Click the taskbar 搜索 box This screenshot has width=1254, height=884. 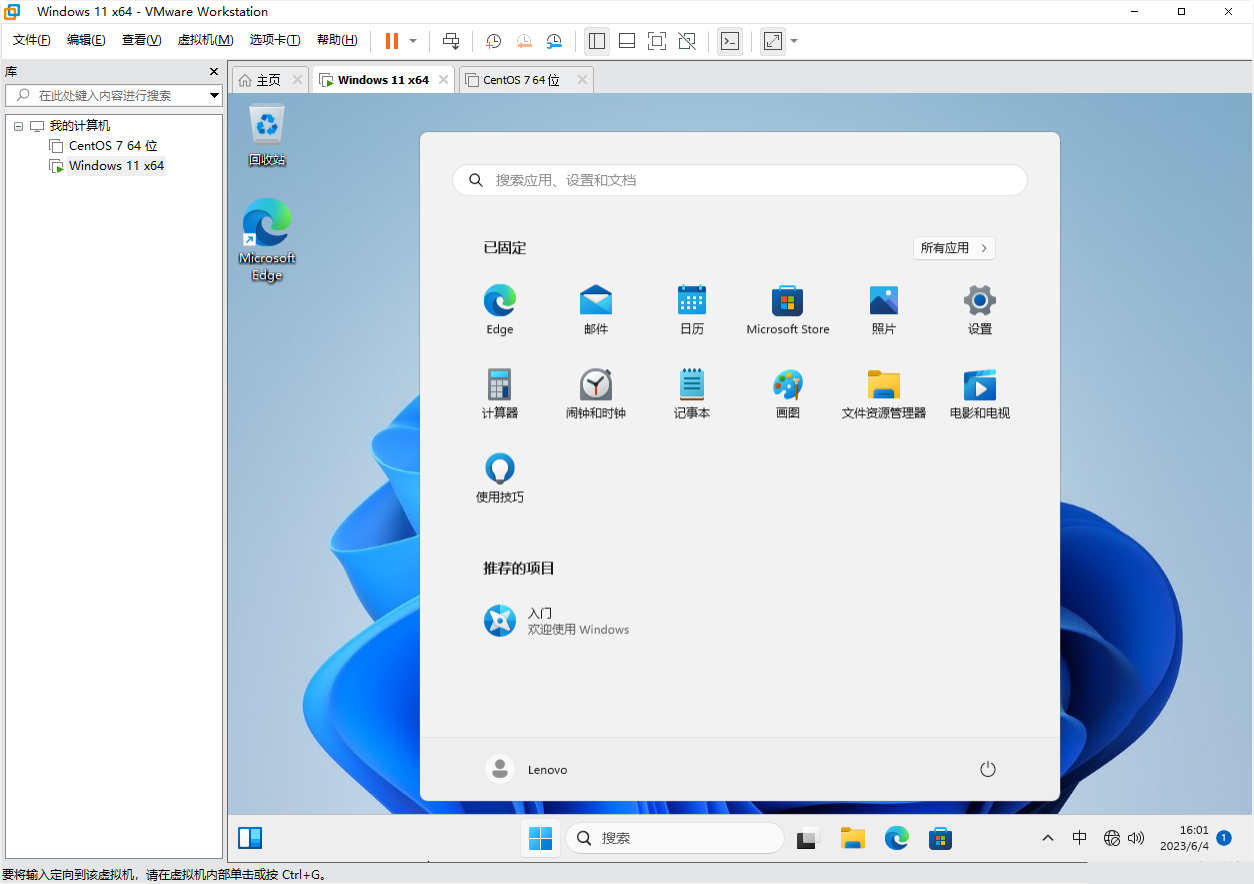(675, 838)
